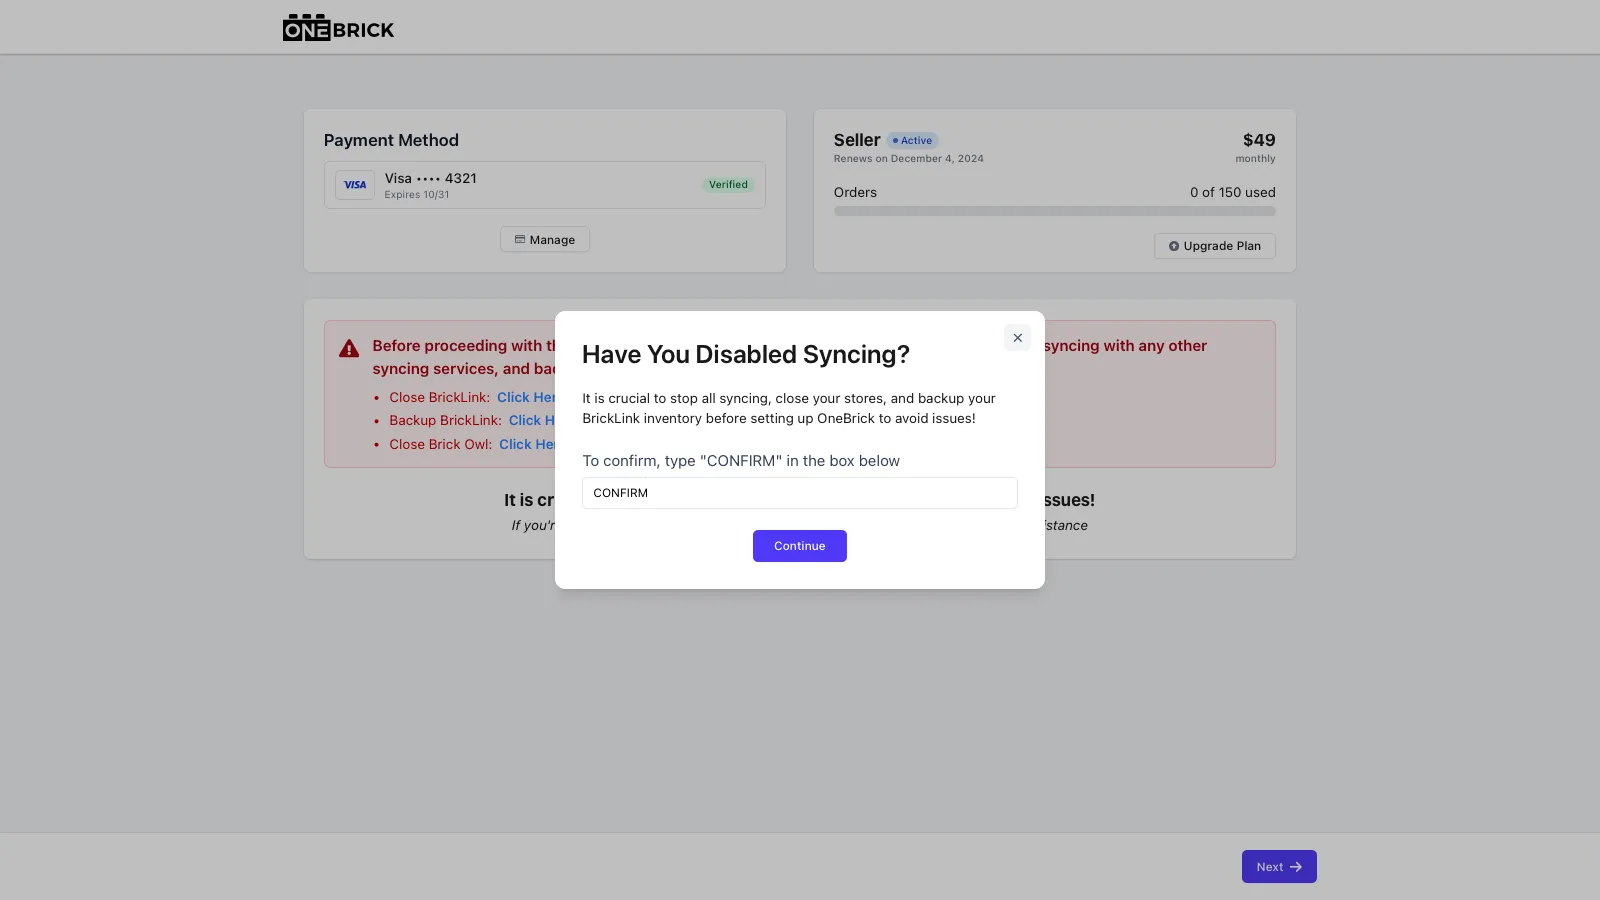Click the red warning triangle icon
Screen dimensions: 1600x900
coord(349,348)
